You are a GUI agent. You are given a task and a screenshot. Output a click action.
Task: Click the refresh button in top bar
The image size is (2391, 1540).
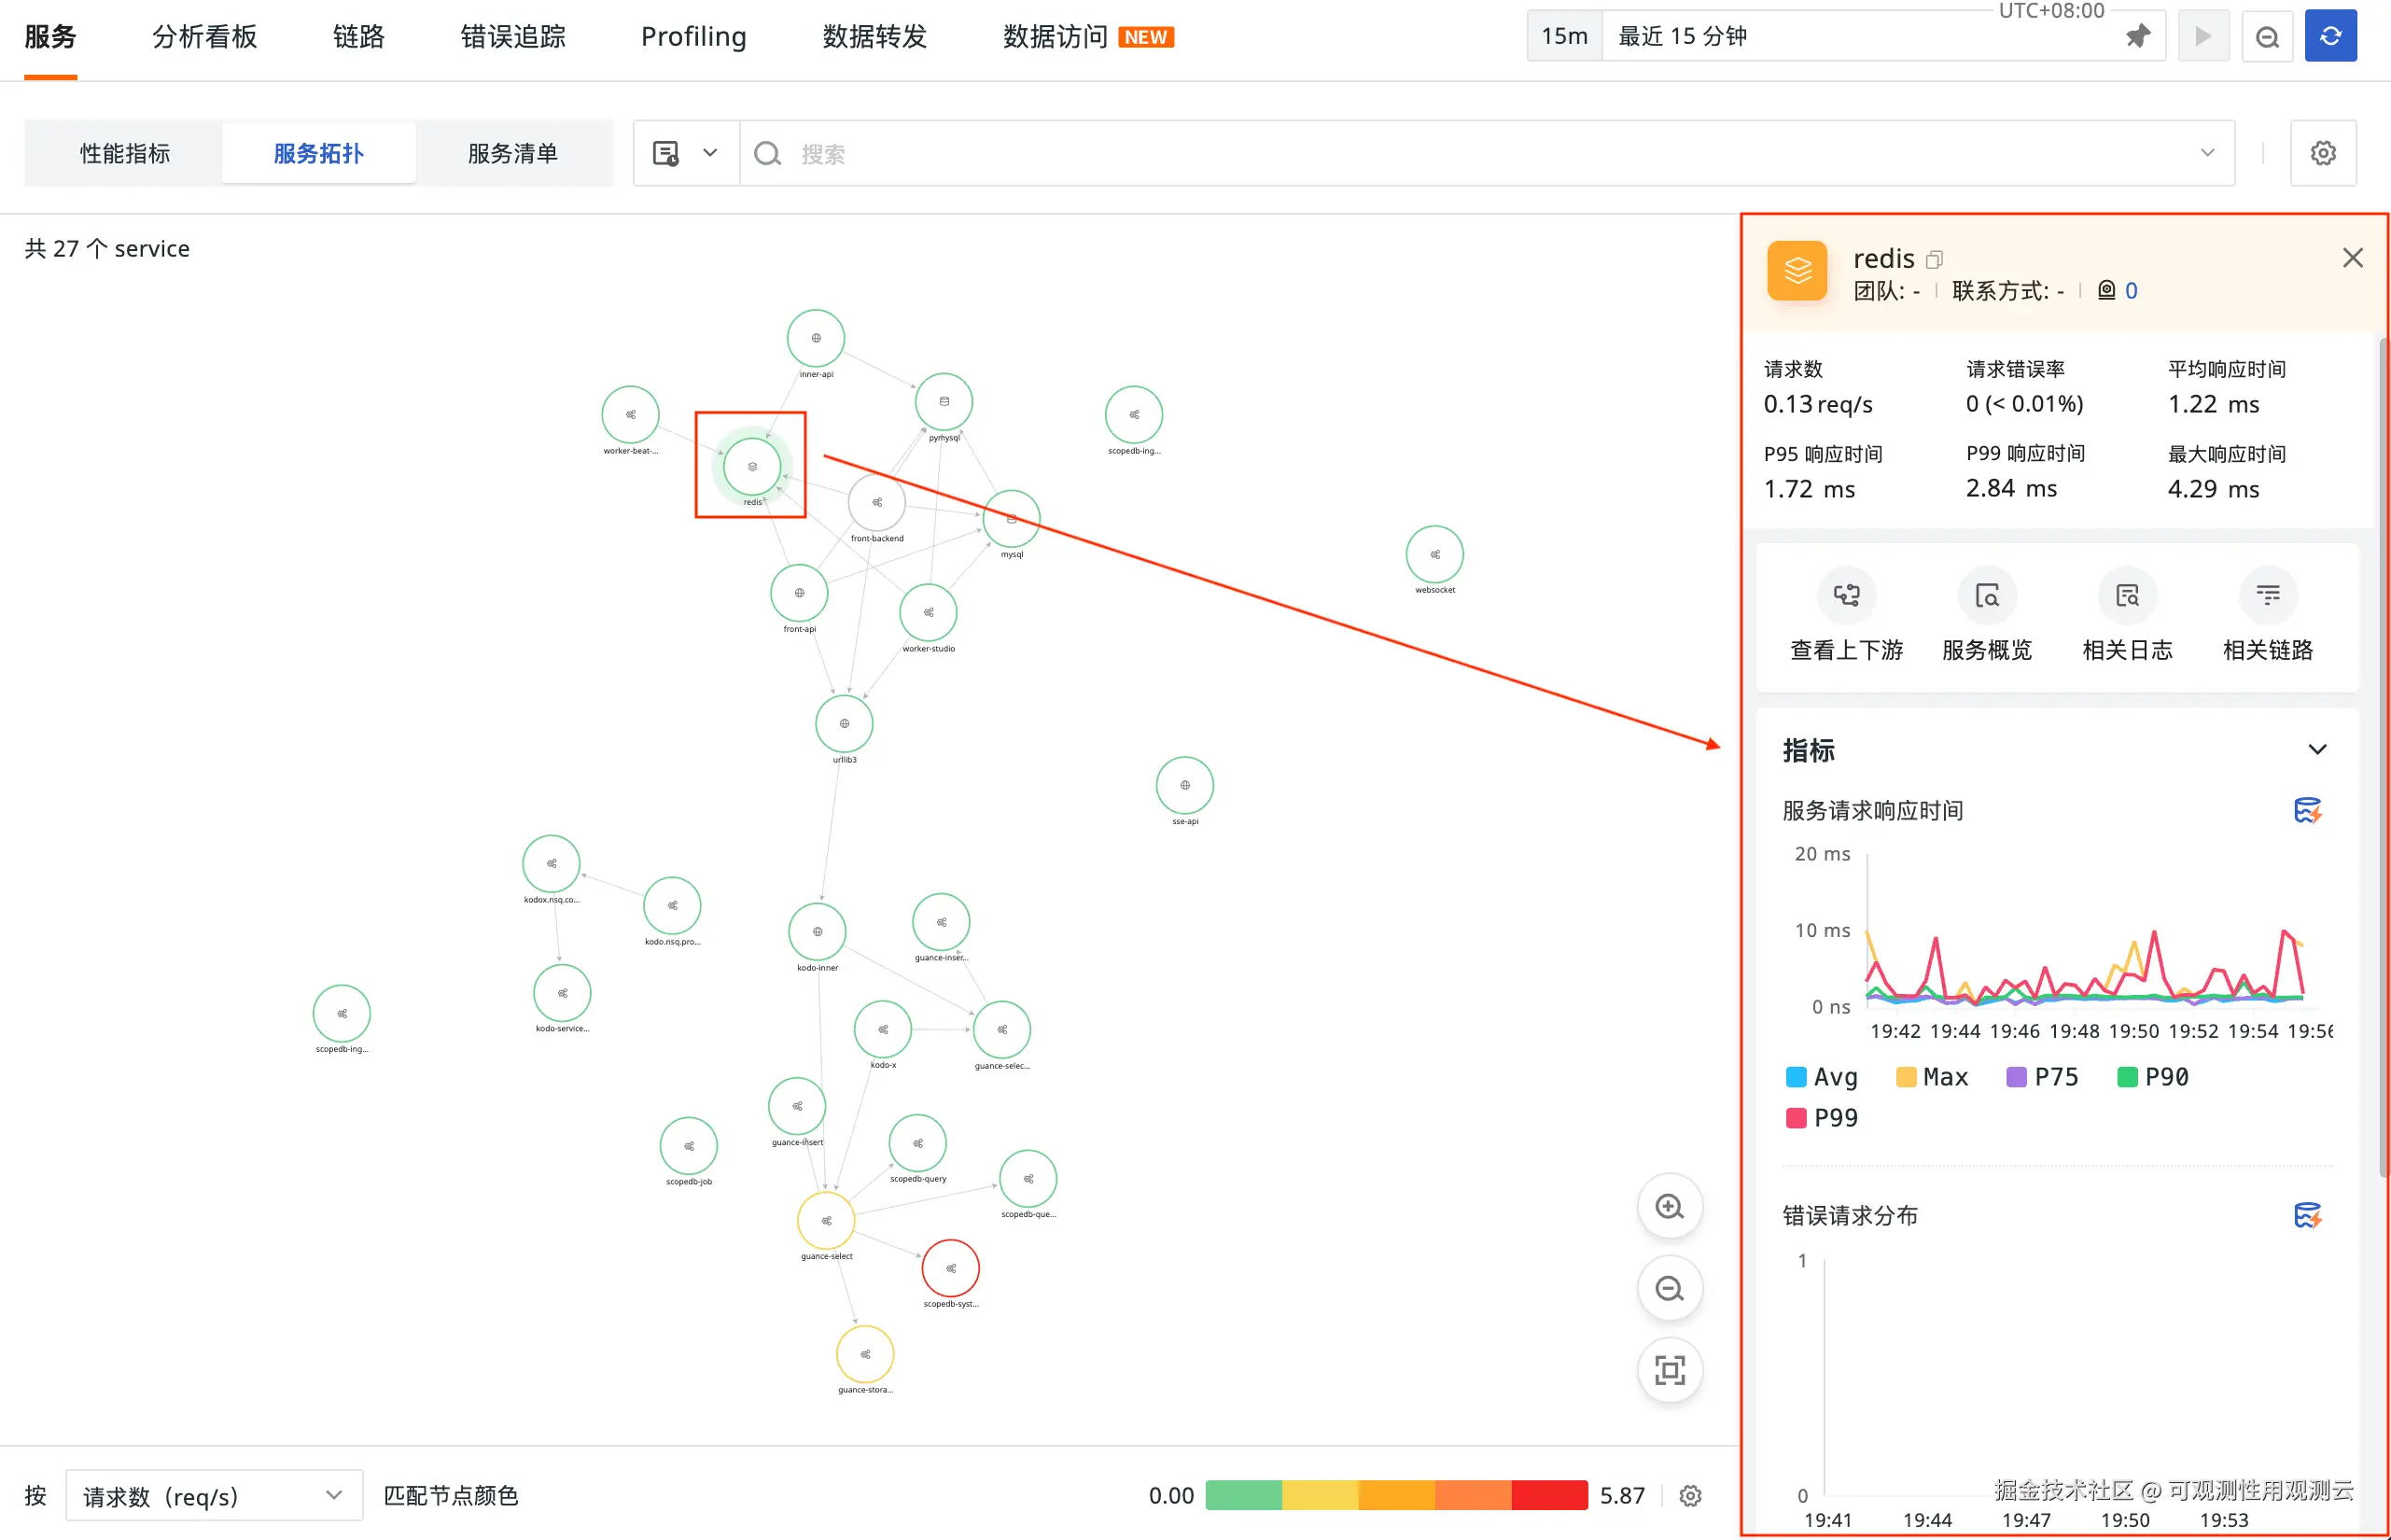point(2329,37)
